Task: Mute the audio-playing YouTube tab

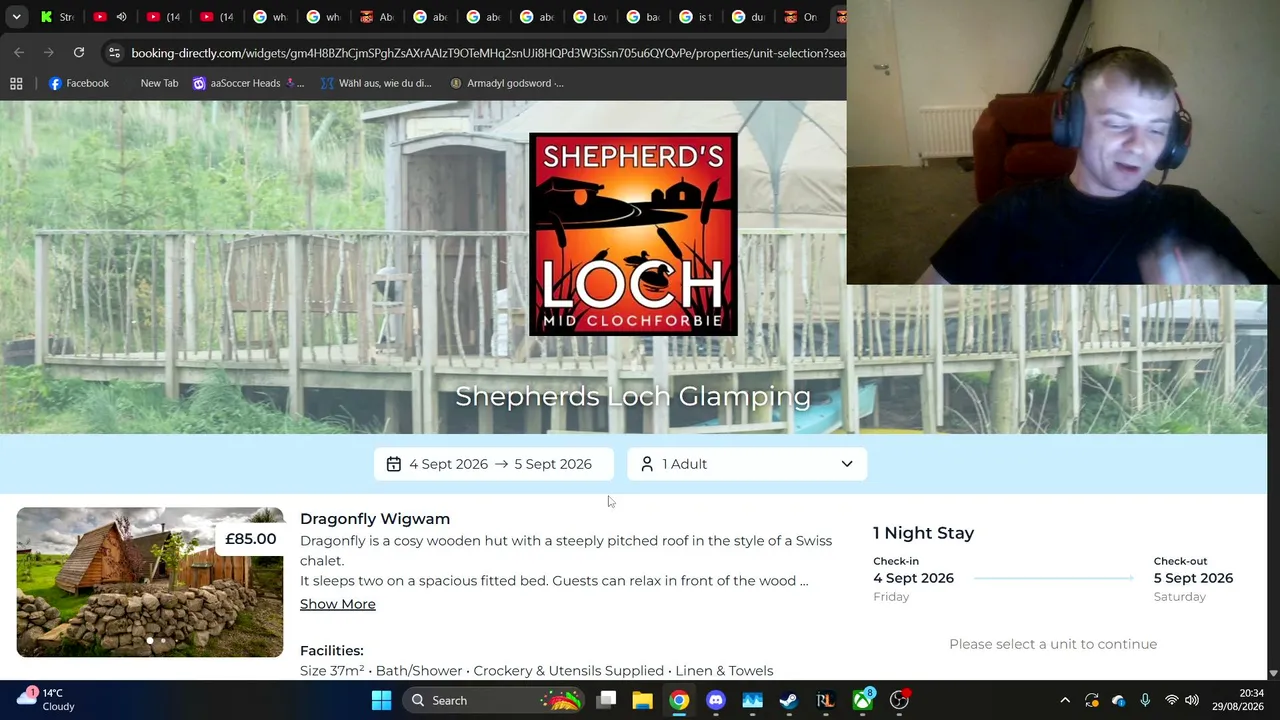Action: [122, 17]
